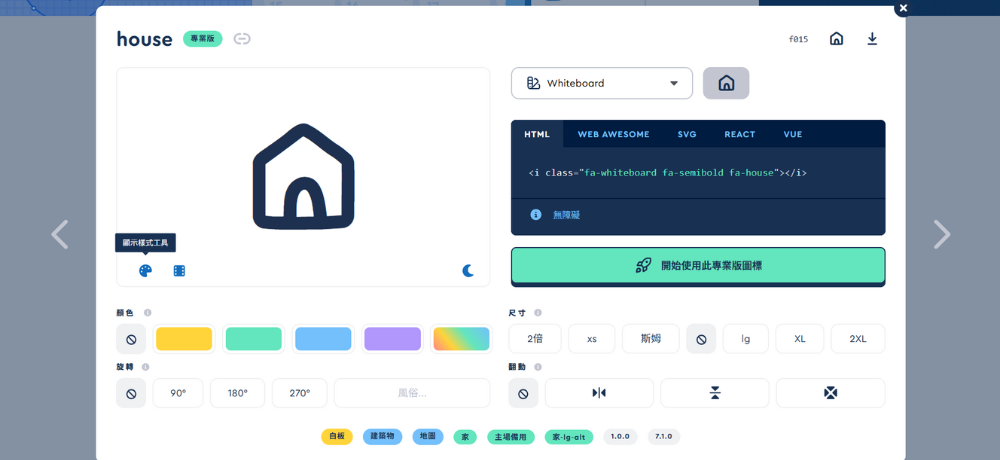Open the Whiteboard style dropdown
The height and width of the screenshot is (460, 1000).
[602, 83]
